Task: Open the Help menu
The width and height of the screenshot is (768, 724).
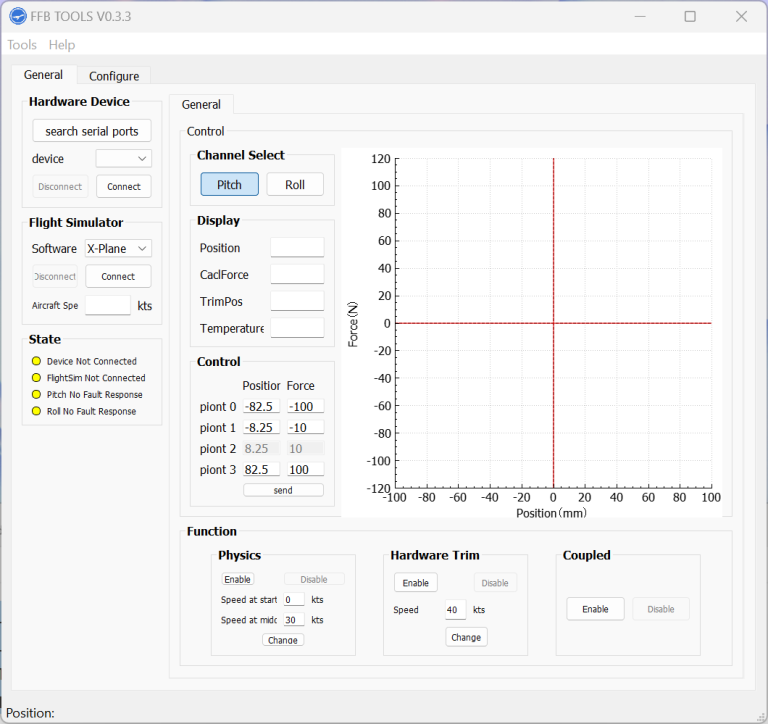Action: [62, 45]
